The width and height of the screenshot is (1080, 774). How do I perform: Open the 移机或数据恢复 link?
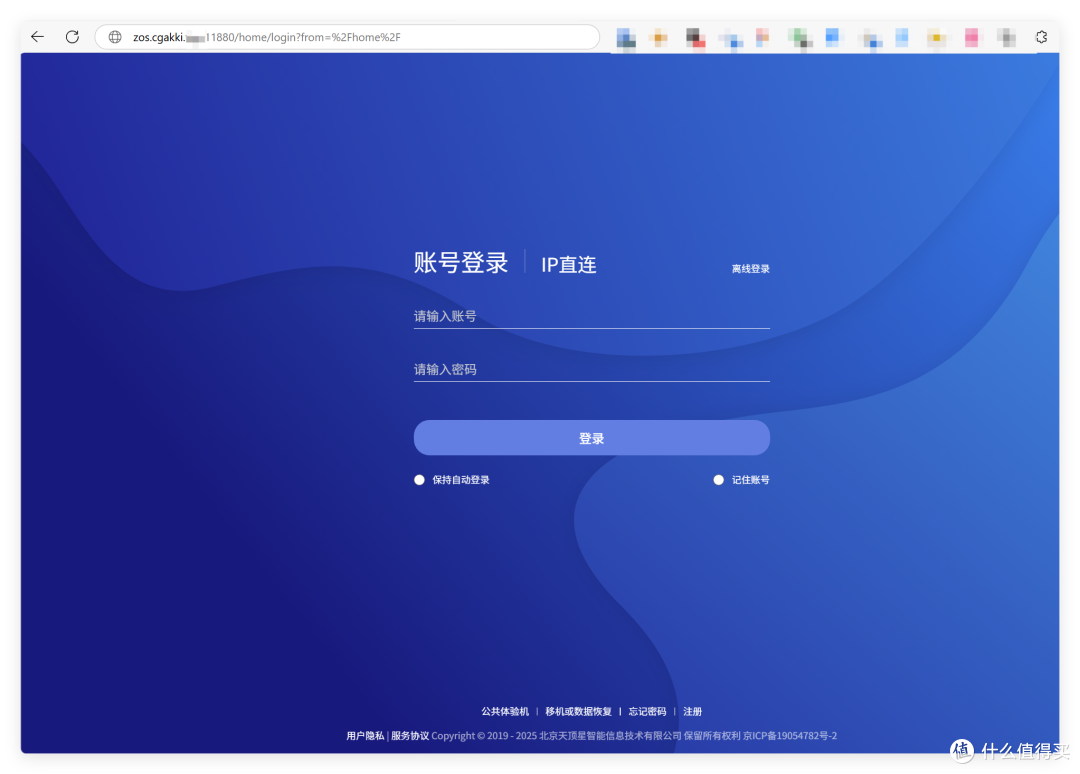(579, 711)
